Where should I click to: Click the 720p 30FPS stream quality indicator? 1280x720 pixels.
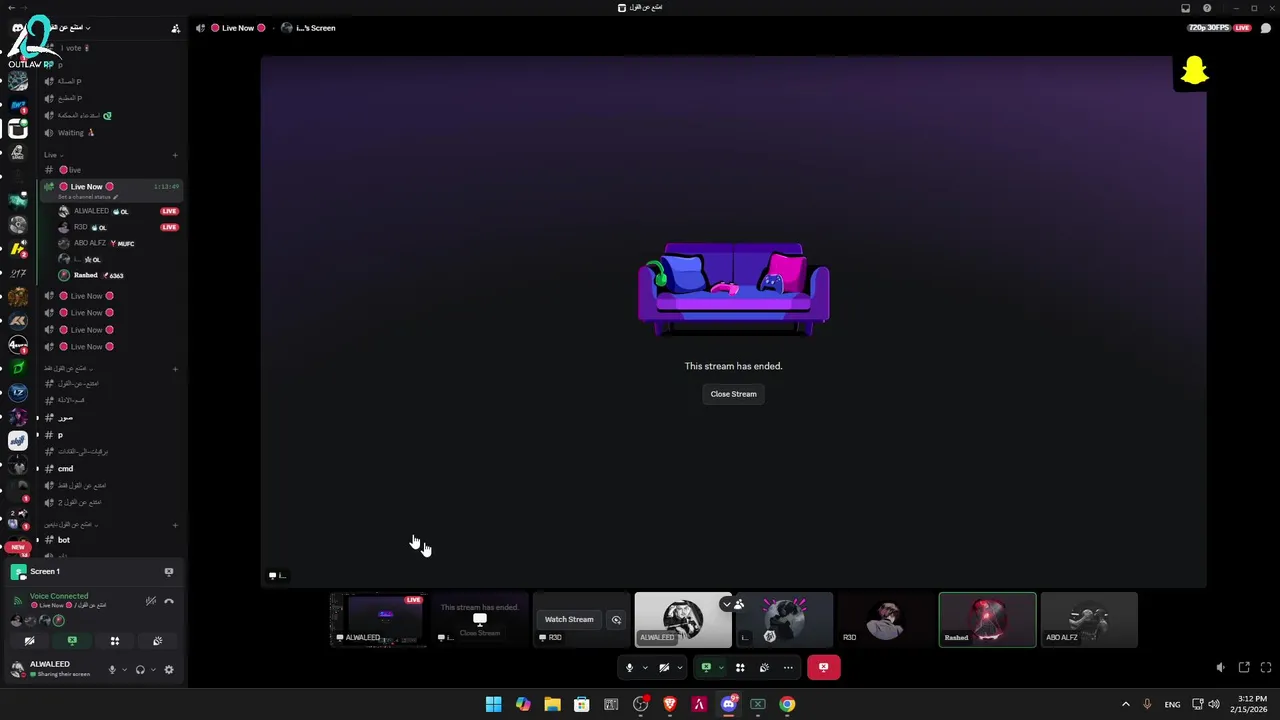1210,28
